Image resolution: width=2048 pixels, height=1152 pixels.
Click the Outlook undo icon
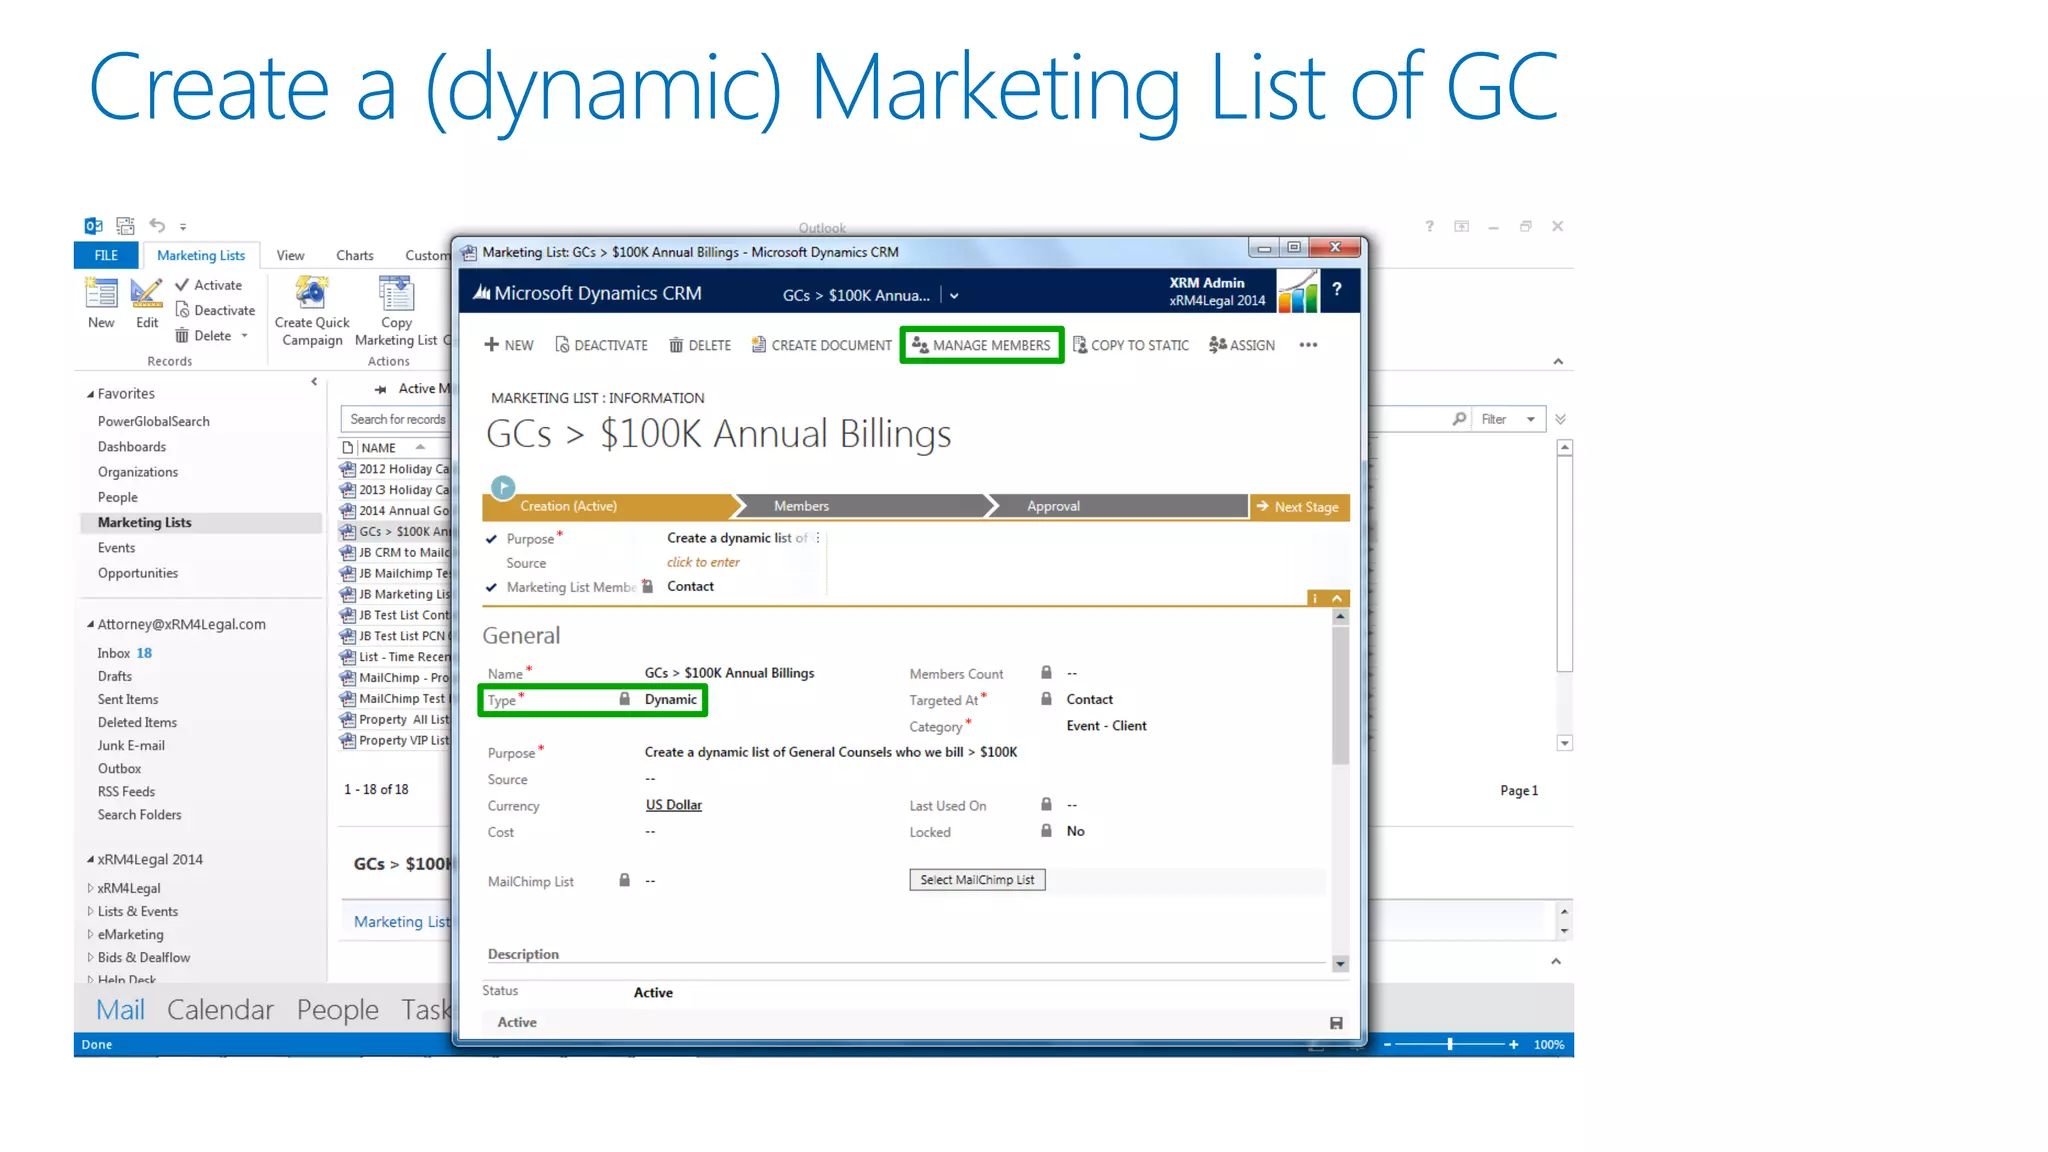point(157,226)
